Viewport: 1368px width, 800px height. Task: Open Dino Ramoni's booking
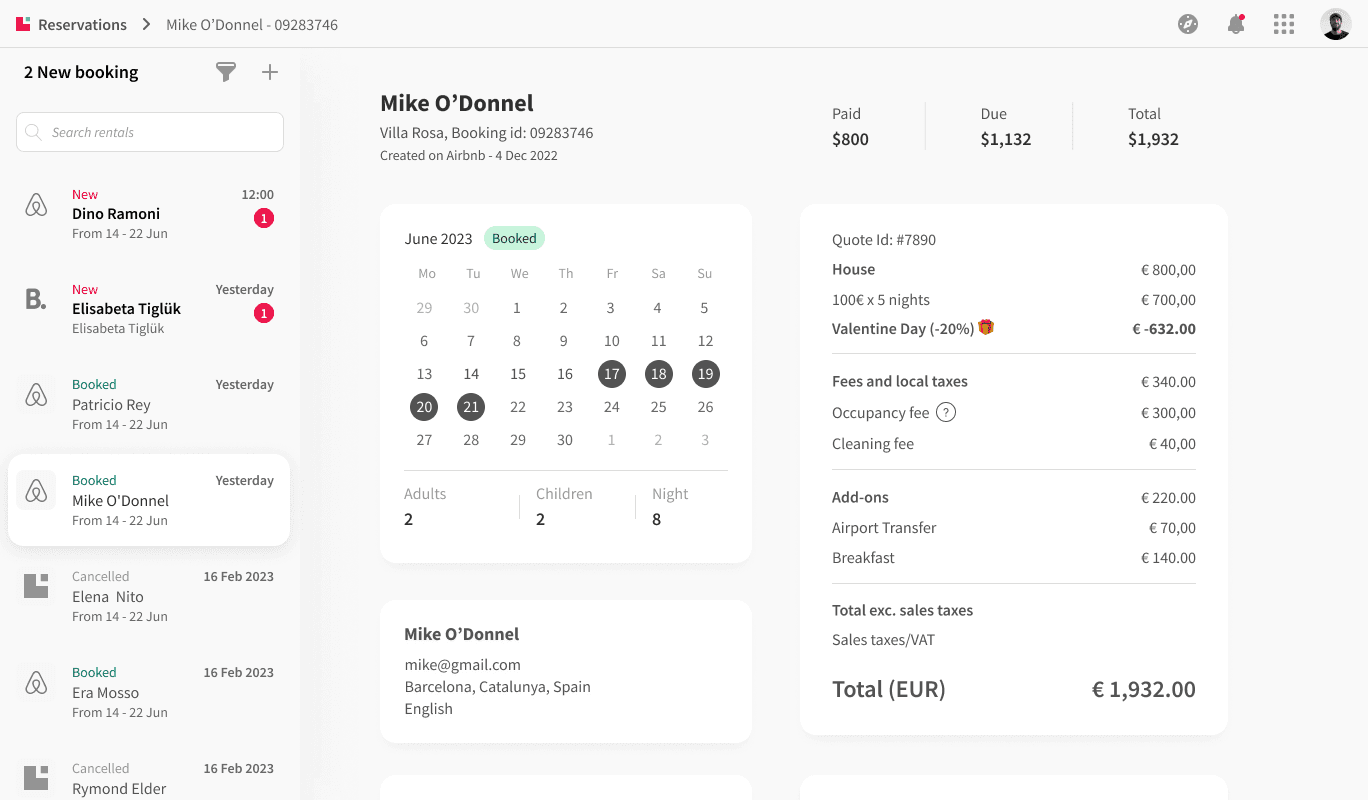(x=149, y=214)
